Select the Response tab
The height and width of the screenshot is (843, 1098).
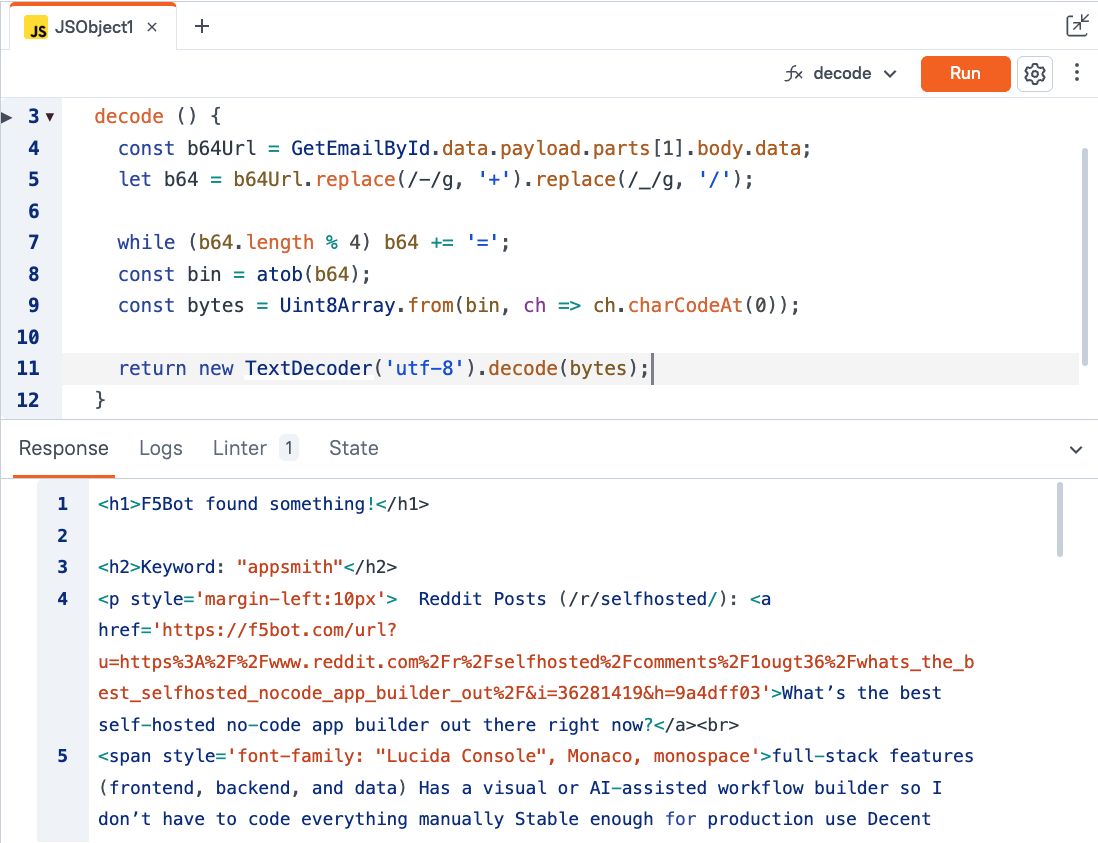(63, 448)
